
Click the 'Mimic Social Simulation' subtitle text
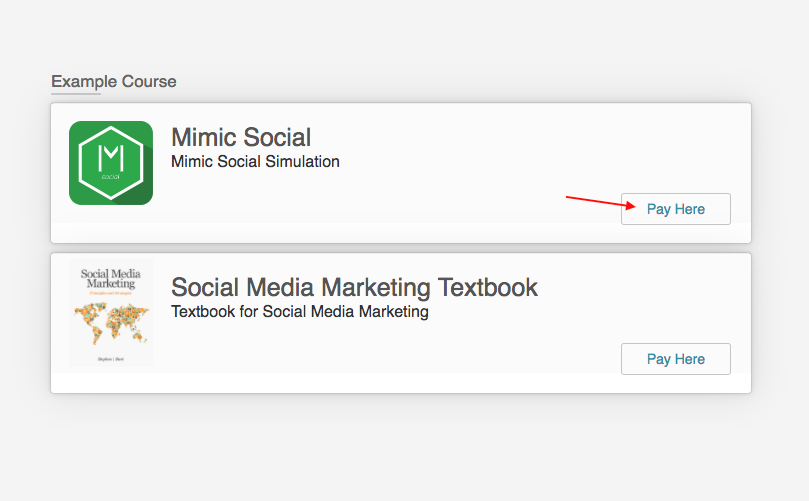pos(255,161)
